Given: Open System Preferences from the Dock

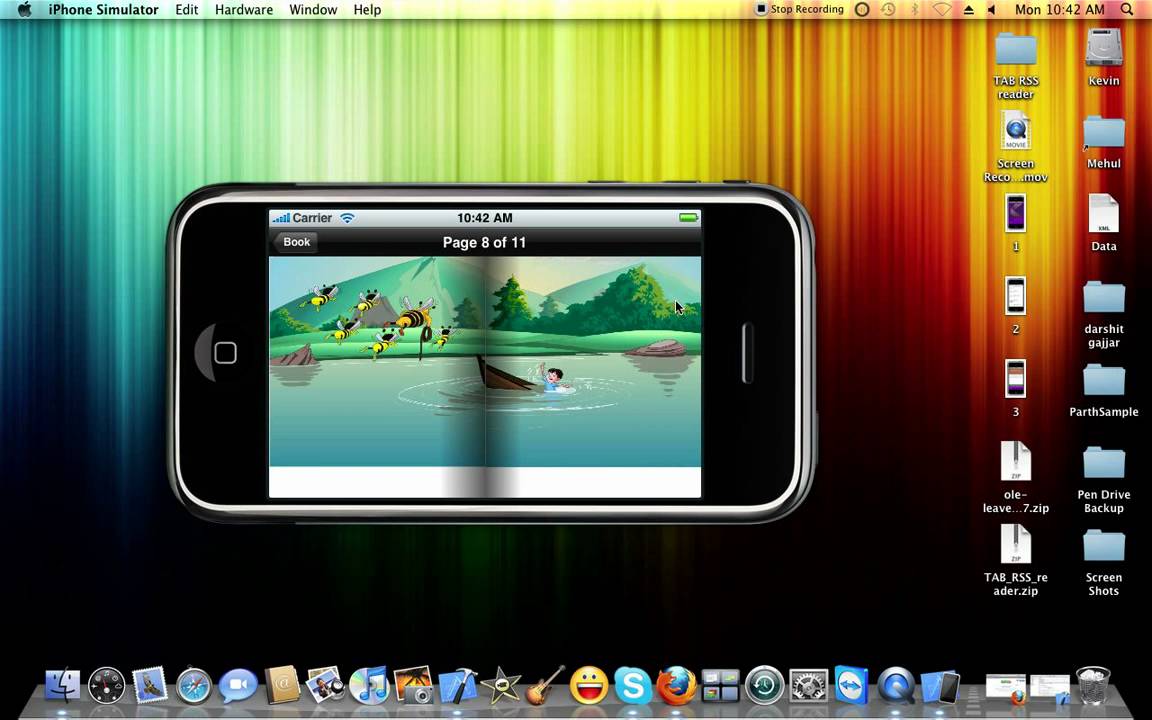Looking at the screenshot, I should point(807,685).
